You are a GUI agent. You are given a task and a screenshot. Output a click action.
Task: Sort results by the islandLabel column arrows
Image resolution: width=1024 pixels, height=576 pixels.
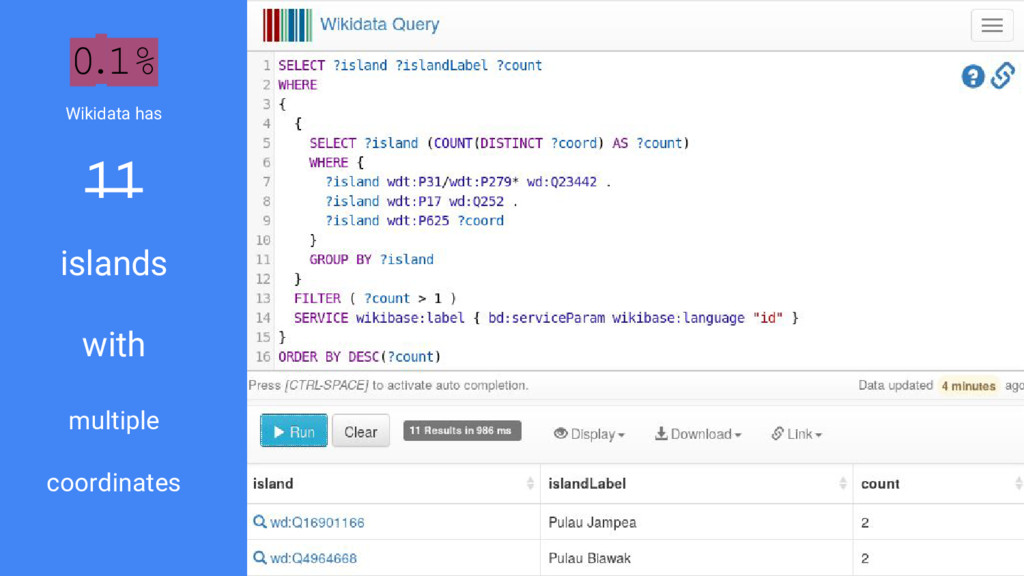[x=842, y=483]
